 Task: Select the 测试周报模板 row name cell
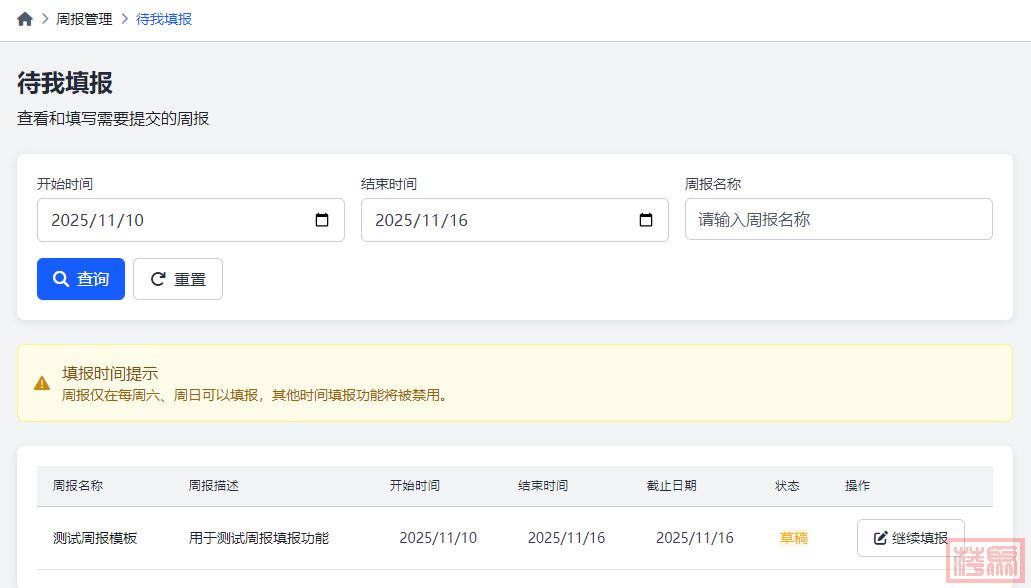(x=95, y=538)
